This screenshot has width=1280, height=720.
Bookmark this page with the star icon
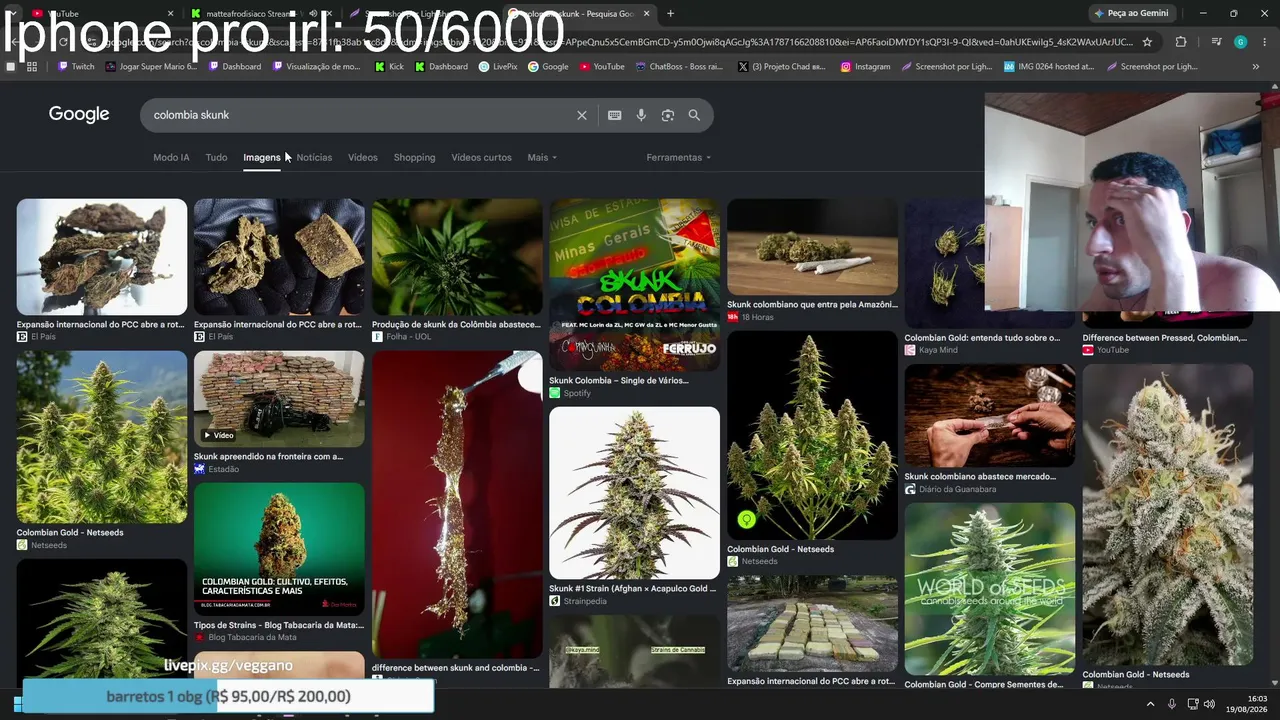[1147, 42]
